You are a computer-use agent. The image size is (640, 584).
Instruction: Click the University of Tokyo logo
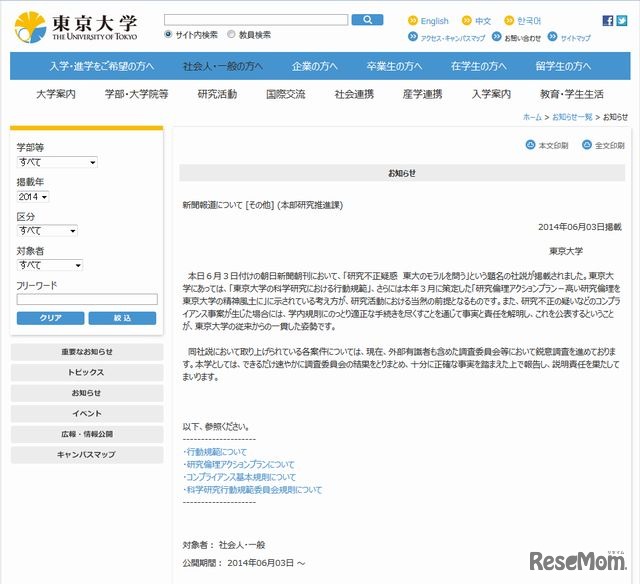[76, 27]
